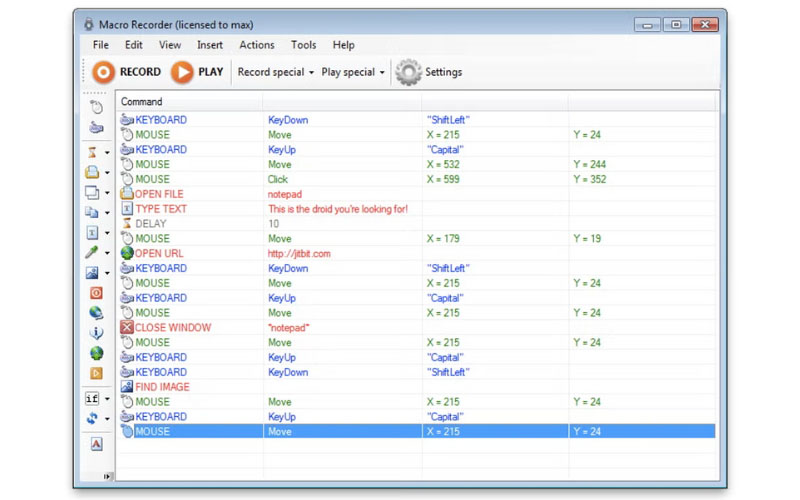Open the Insert menu

click(210, 45)
